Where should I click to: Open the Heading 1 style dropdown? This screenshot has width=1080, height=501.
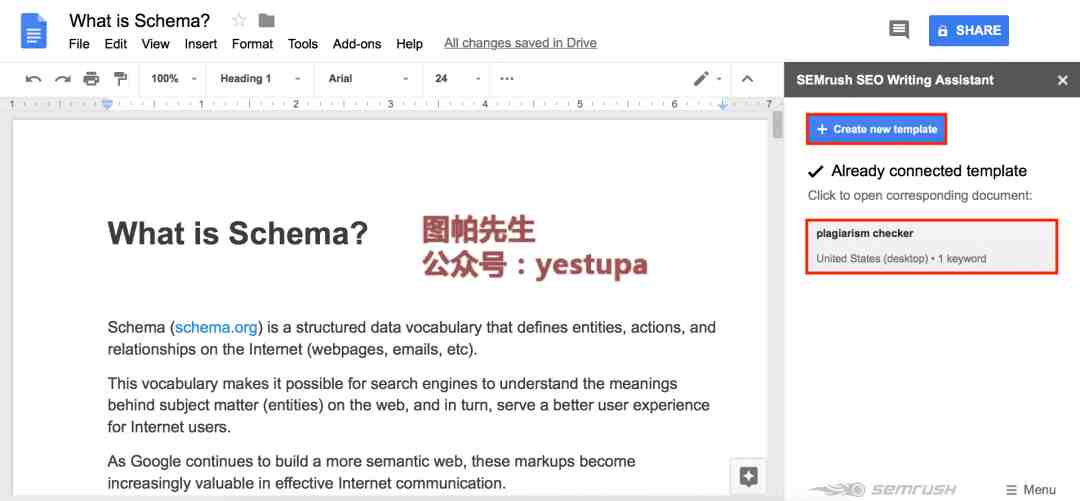click(x=260, y=79)
